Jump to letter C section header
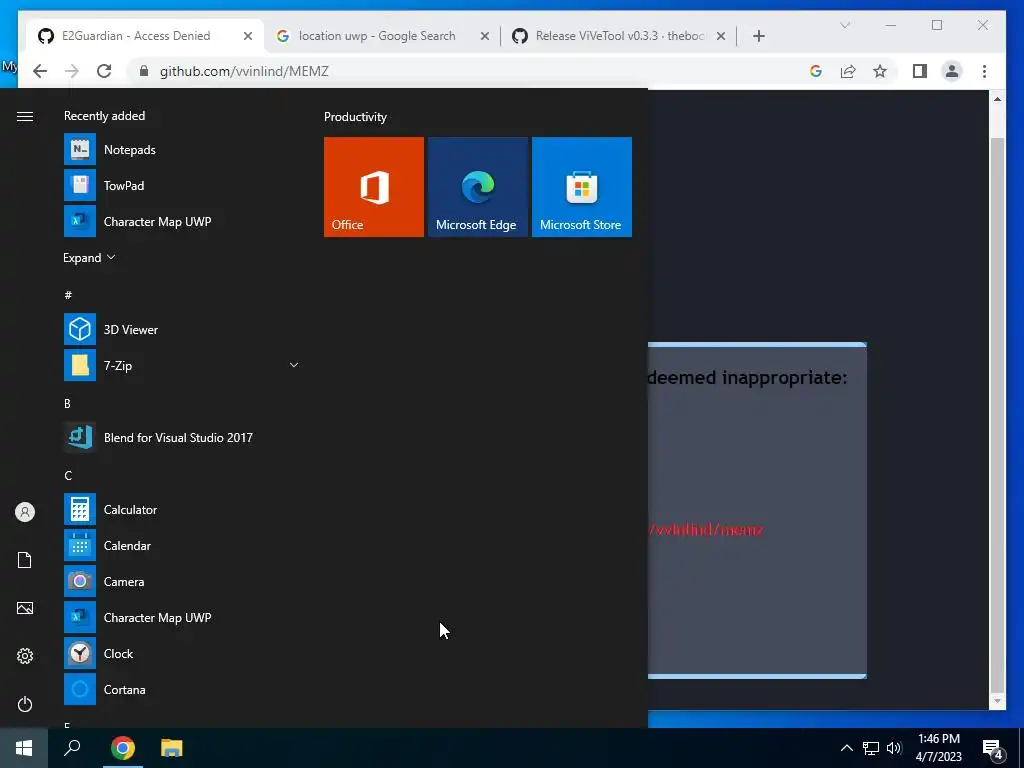Viewport: 1024px width, 768px height. pyautogui.click(x=68, y=475)
